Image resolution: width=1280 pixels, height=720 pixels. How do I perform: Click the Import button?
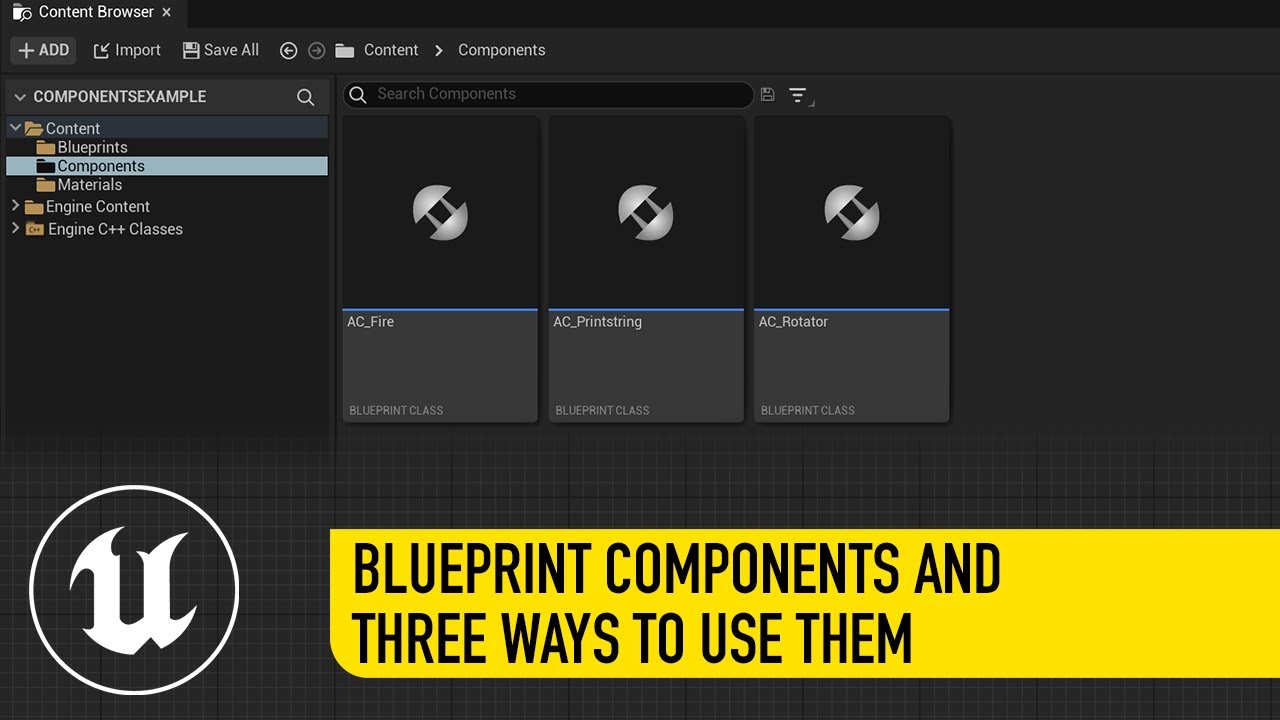[127, 50]
